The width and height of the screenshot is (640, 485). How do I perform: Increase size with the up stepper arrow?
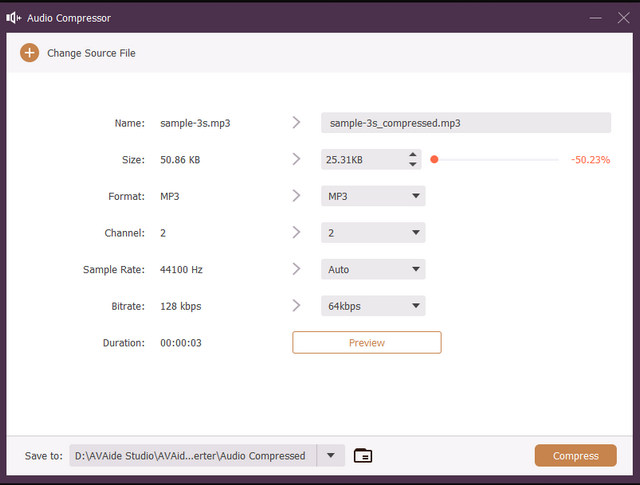[412, 155]
